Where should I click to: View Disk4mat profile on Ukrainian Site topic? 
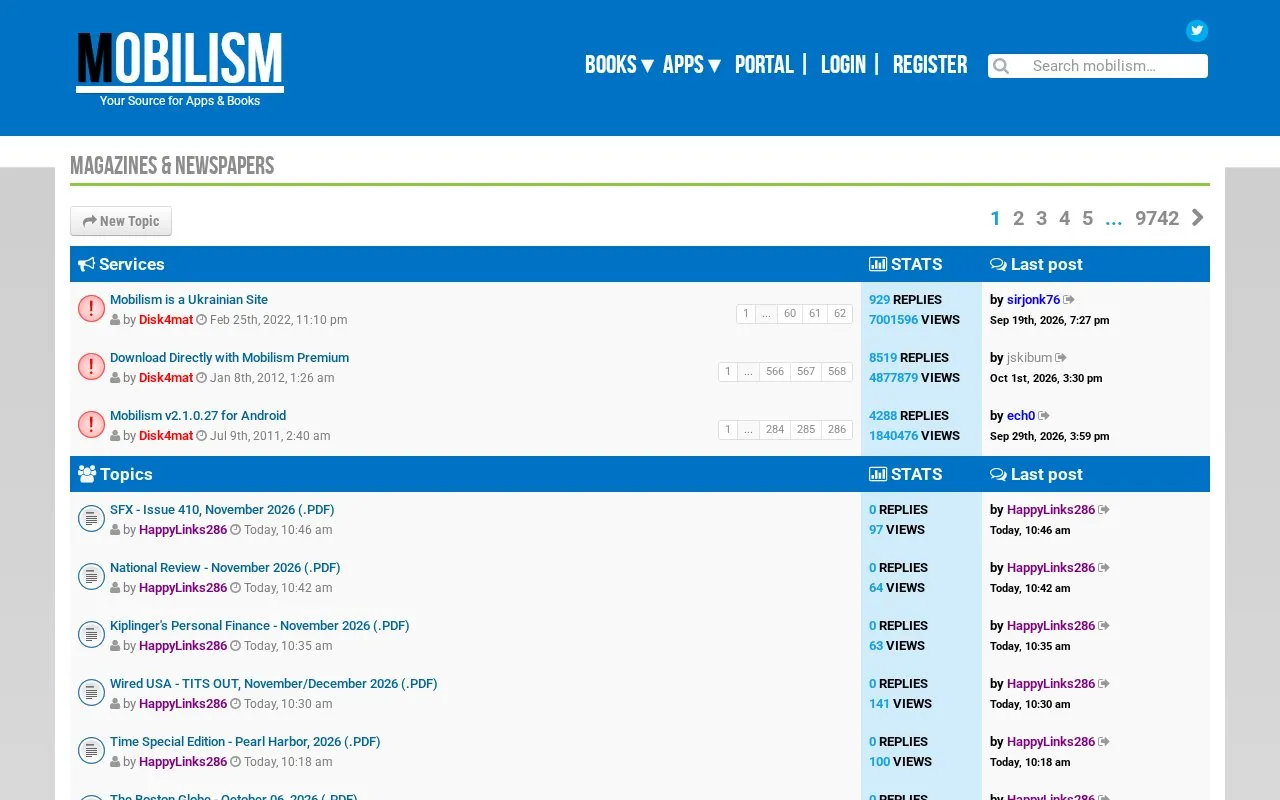point(166,320)
